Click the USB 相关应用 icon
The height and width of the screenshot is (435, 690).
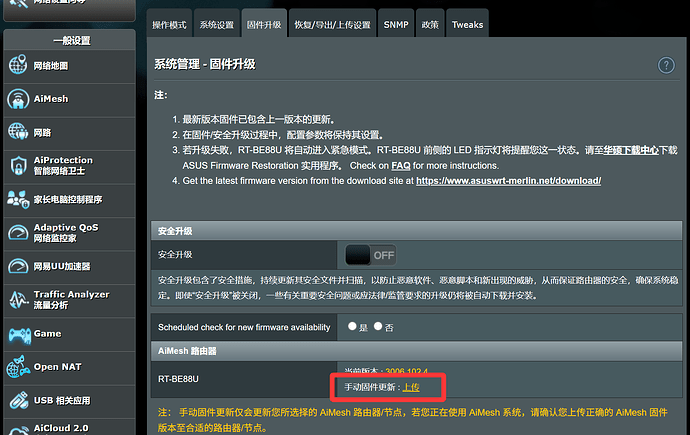point(18,400)
